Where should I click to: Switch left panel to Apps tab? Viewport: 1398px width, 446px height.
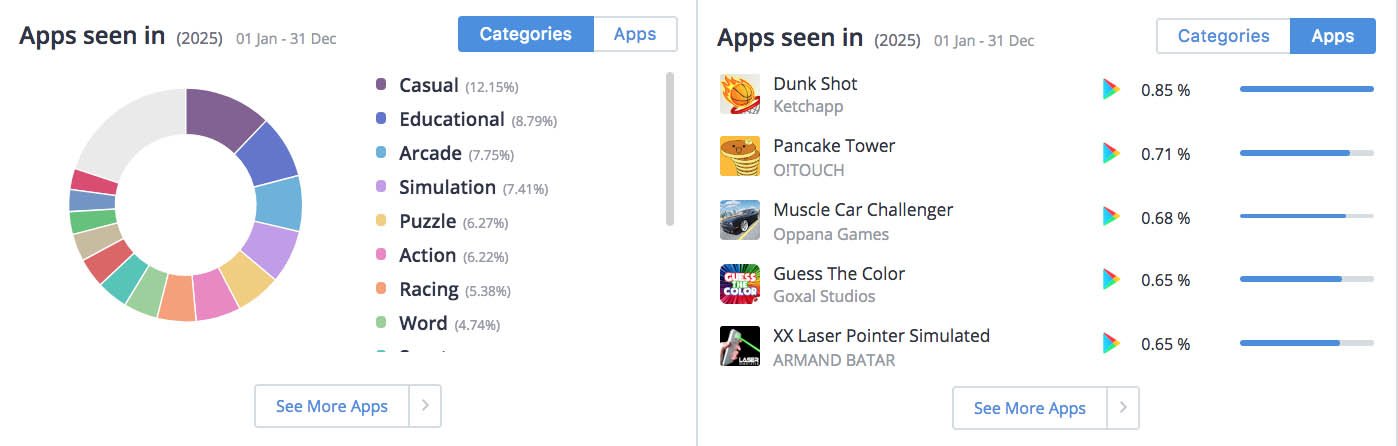point(635,34)
